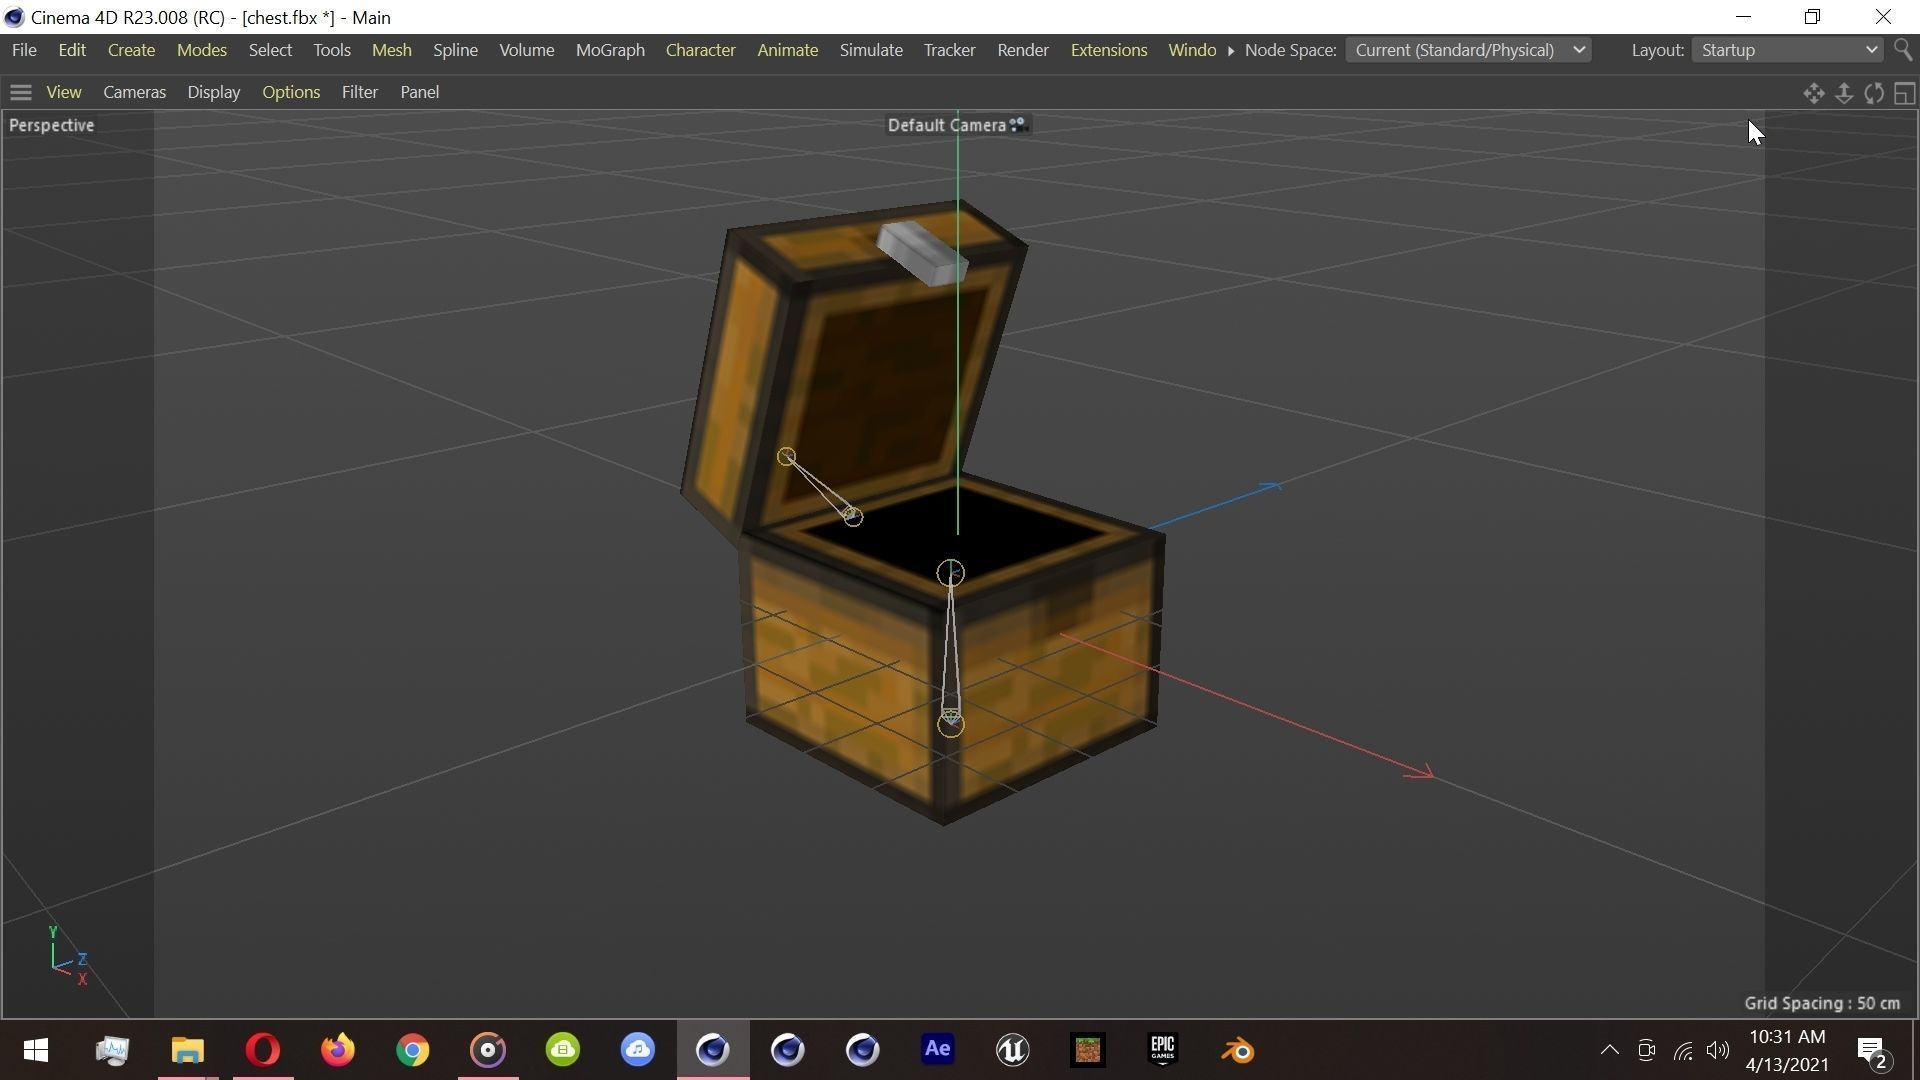The image size is (1920, 1080).
Task: Open the viewport Display menu
Action: [x=214, y=92]
